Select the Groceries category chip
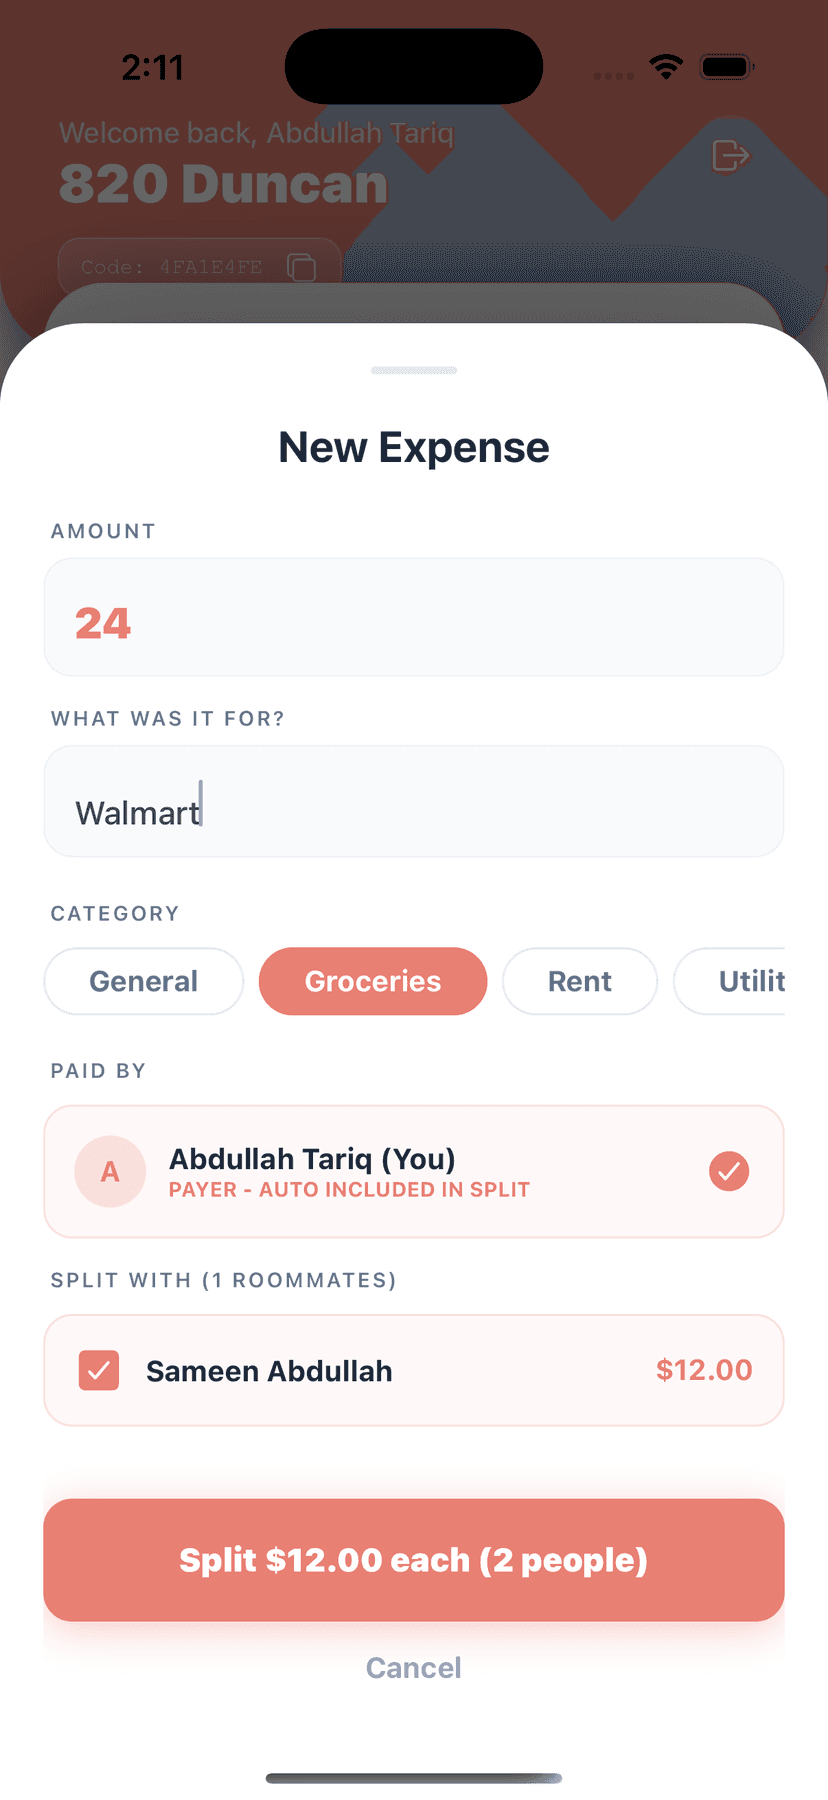Screen dimensions: 828x1800 point(373,981)
